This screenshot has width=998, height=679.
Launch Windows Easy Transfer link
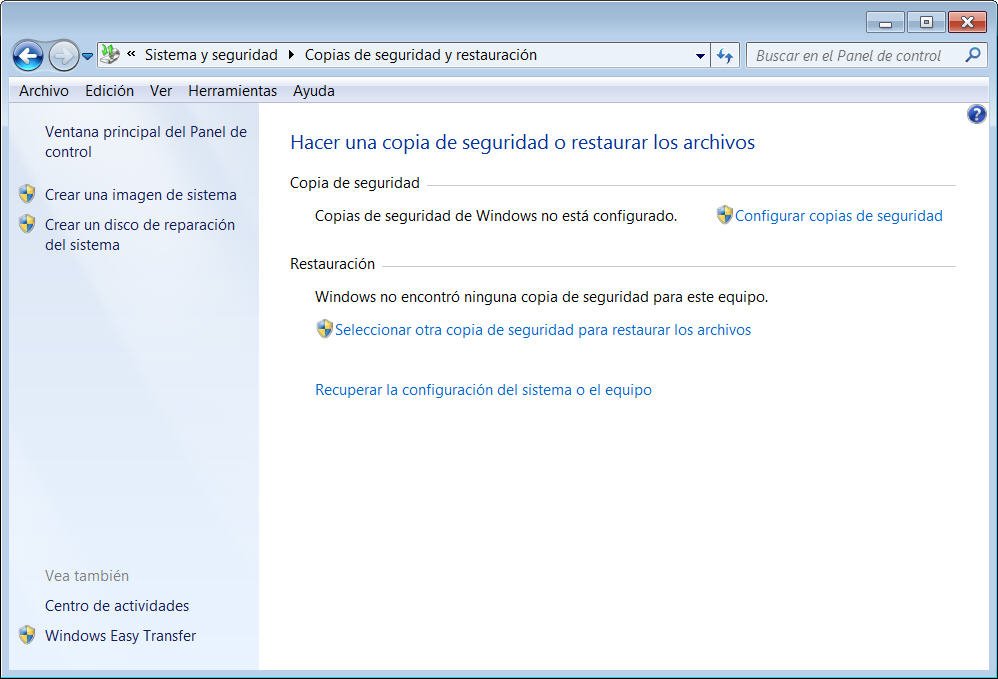click(120, 636)
